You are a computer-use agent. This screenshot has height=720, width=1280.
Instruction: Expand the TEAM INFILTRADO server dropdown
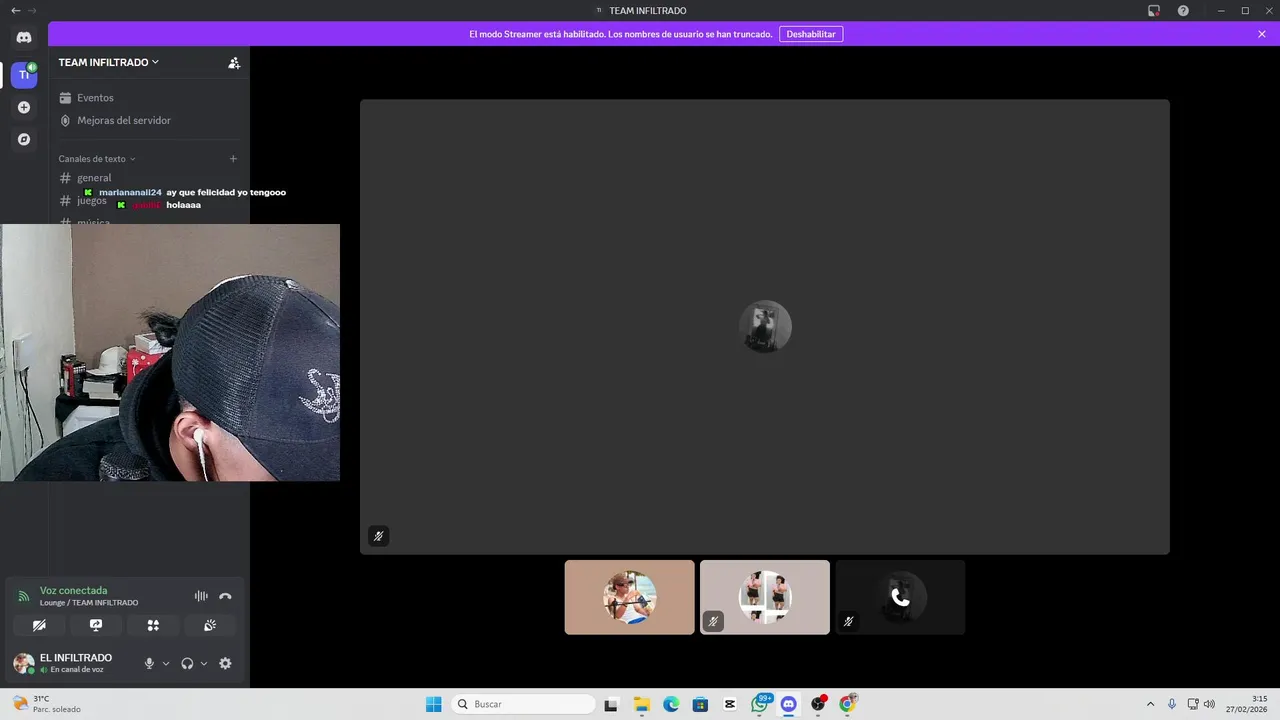click(x=109, y=62)
